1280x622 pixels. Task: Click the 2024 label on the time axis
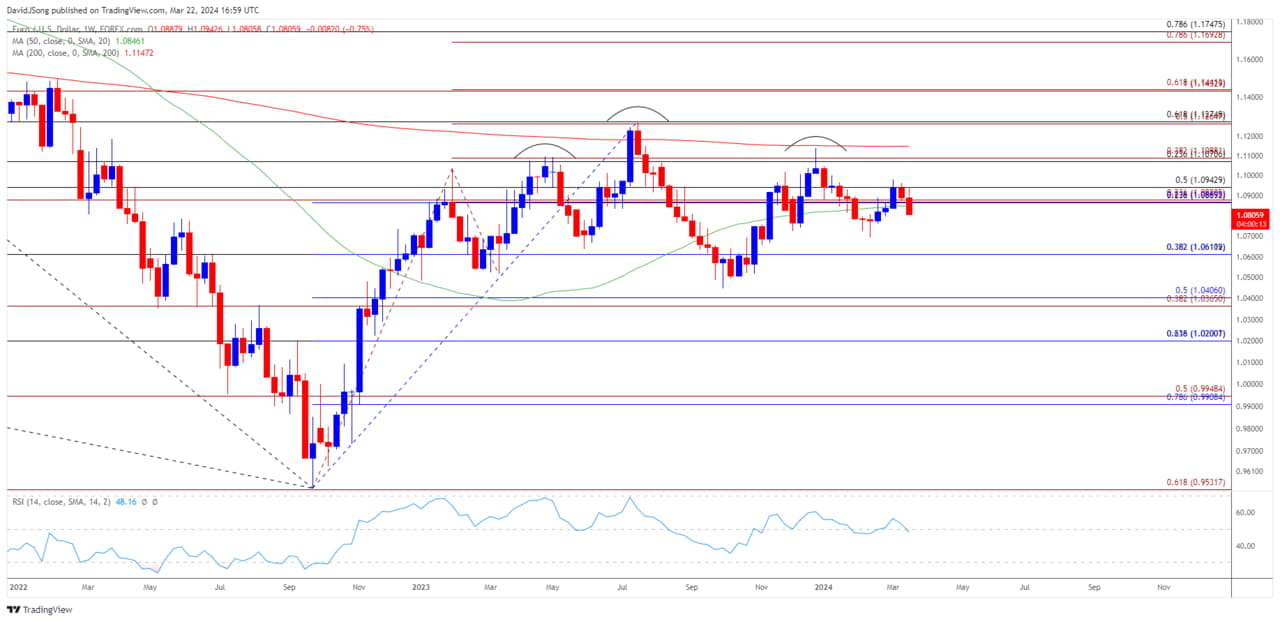click(824, 589)
